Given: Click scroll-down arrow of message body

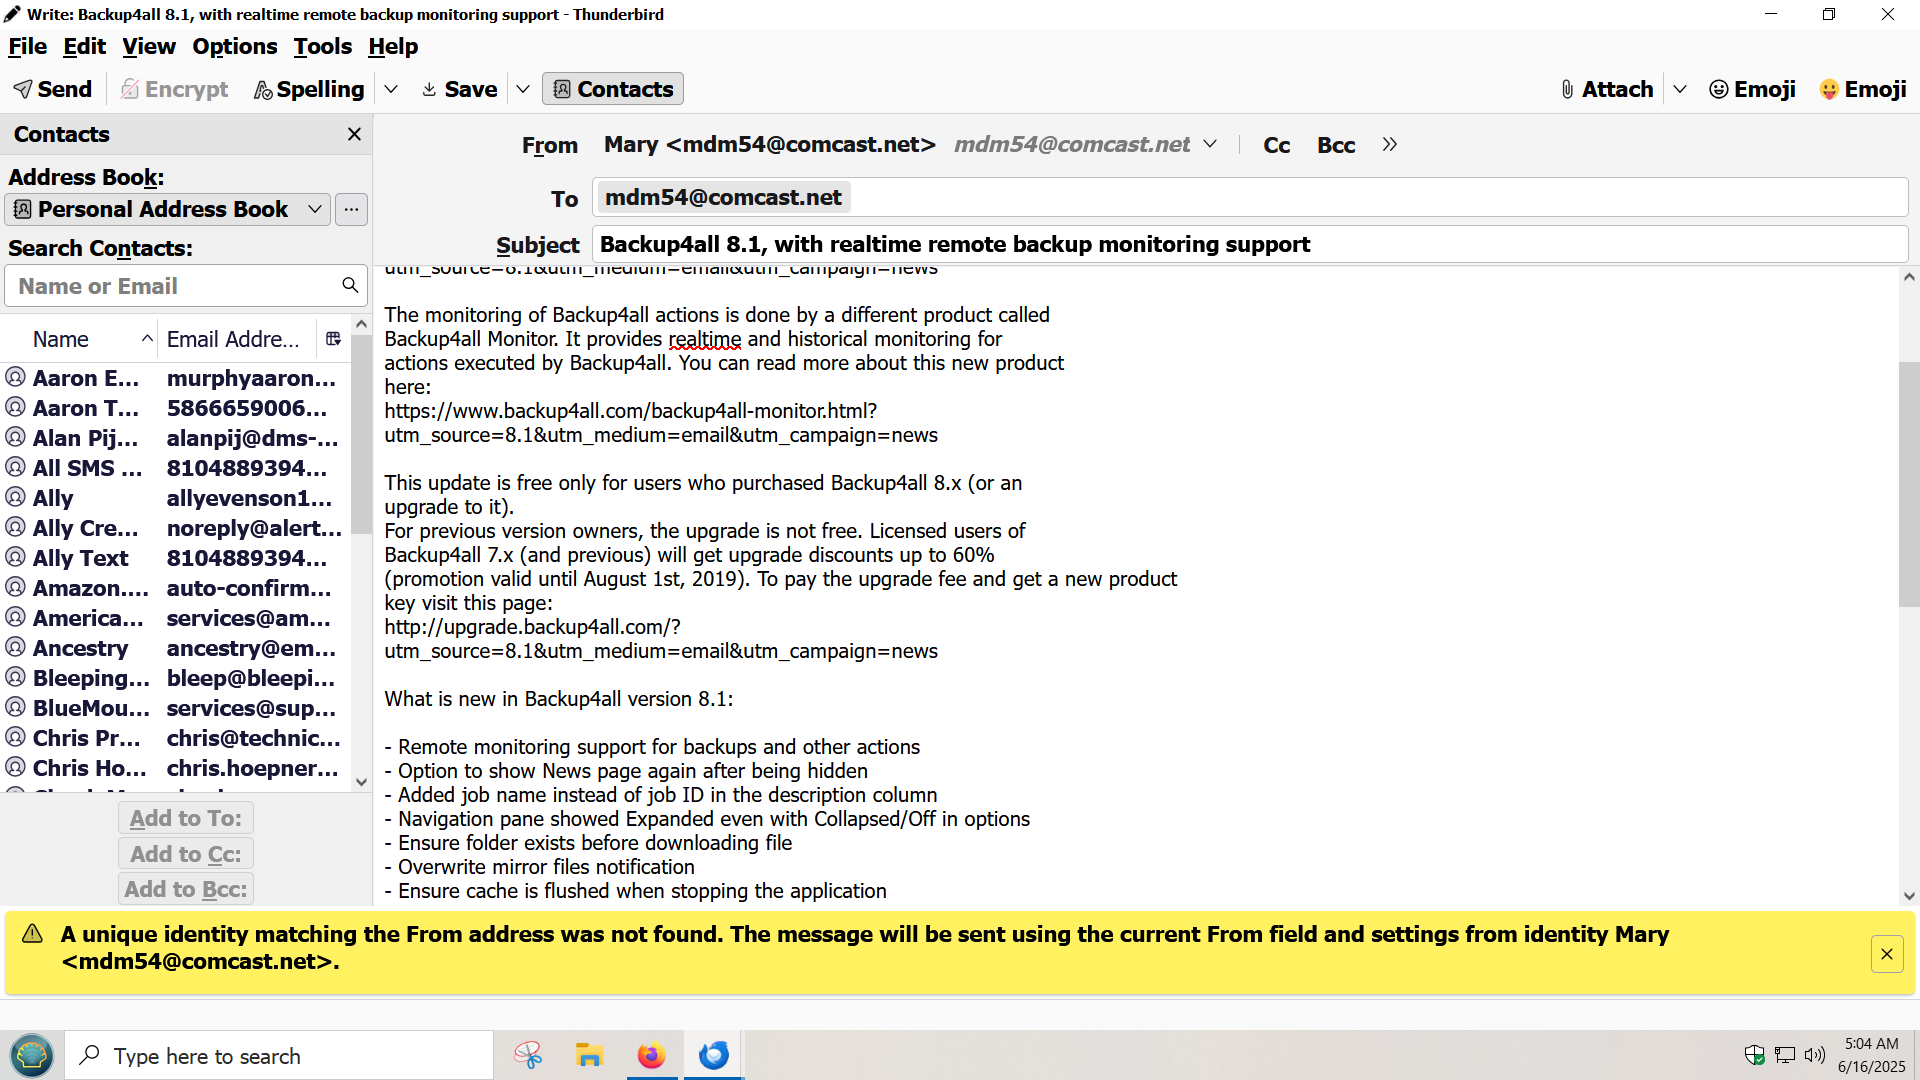Looking at the screenshot, I should [1909, 896].
